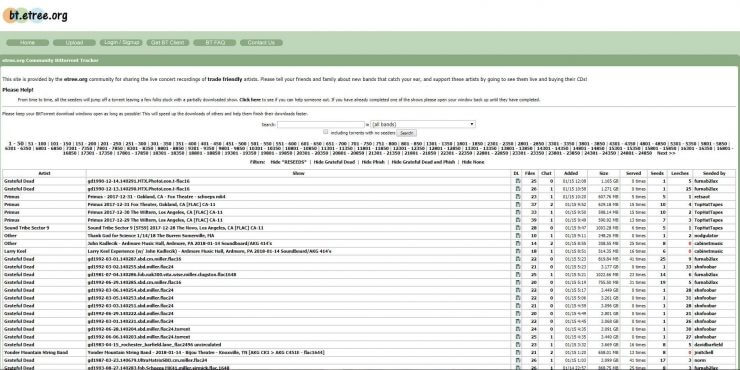Open results page 51 - 100
Viewport: 740px width, 370px height.
coord(36,143)
